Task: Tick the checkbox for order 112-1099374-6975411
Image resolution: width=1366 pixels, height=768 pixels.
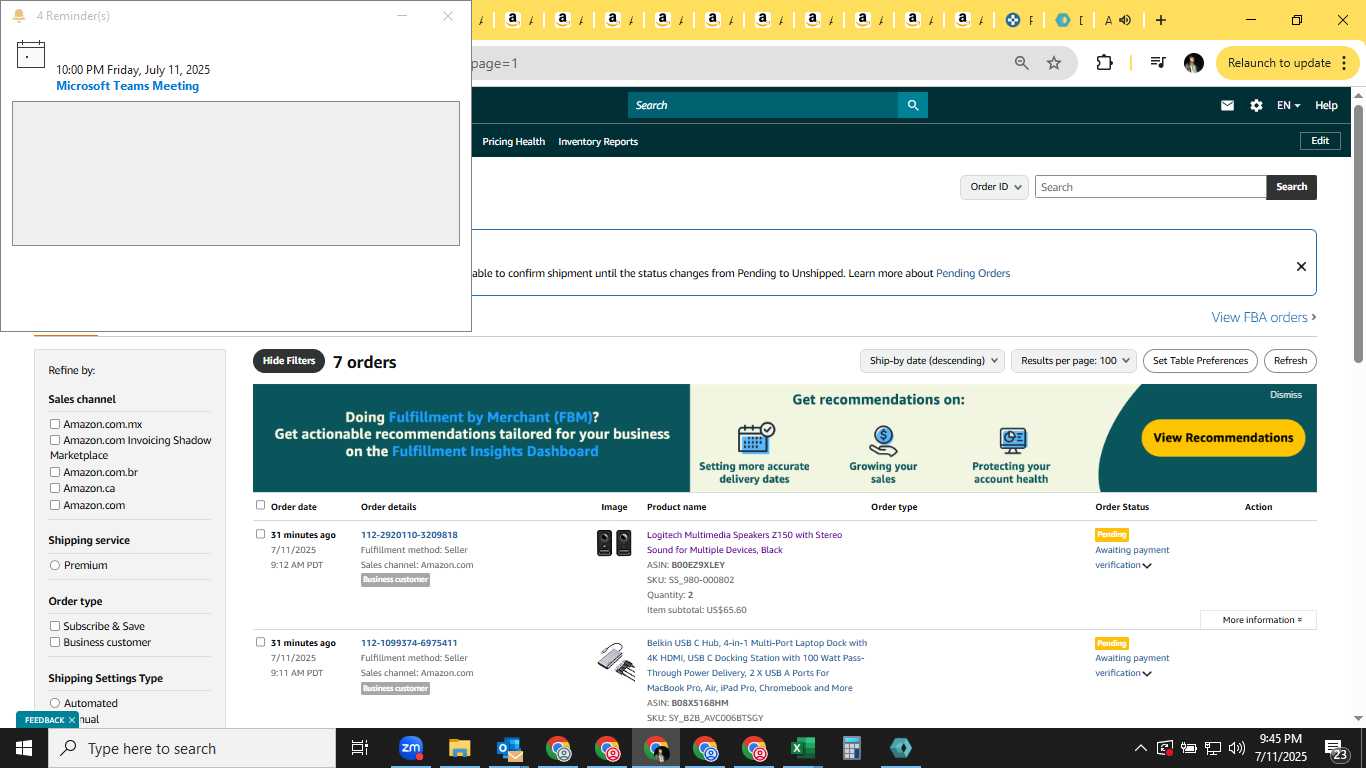Action: (x=261, y=642)
